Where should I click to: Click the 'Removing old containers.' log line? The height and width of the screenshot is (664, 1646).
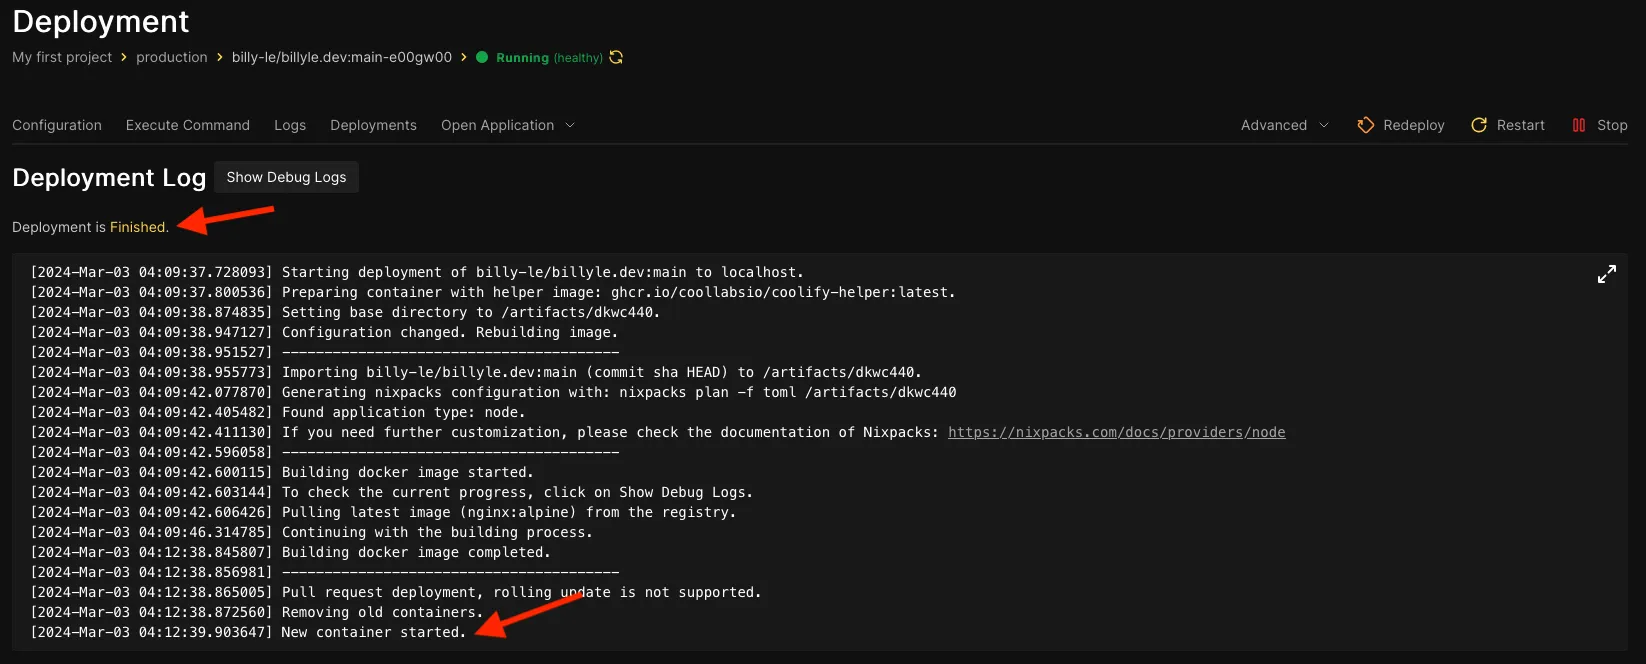click(x=257, y=612)
